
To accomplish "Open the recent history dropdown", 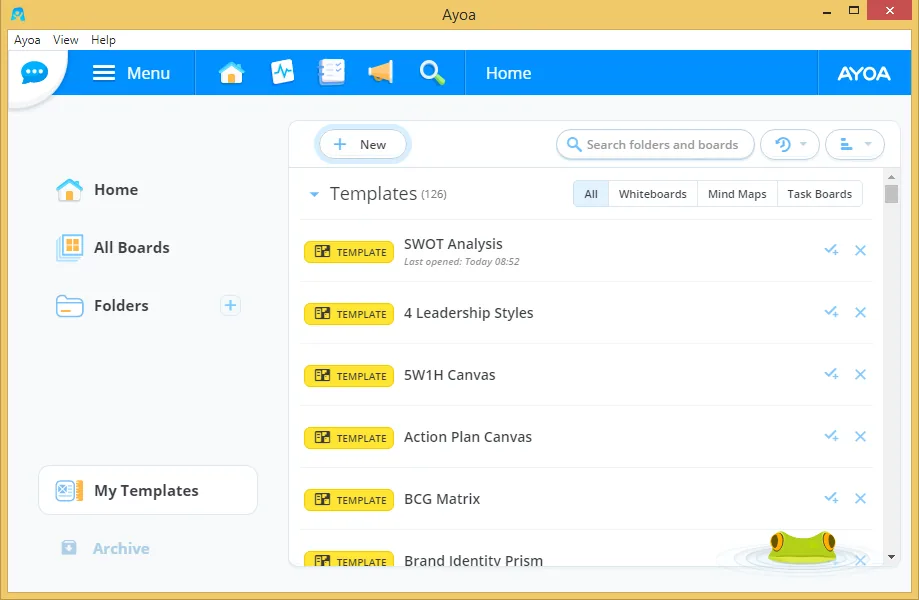I will (789, 144).
